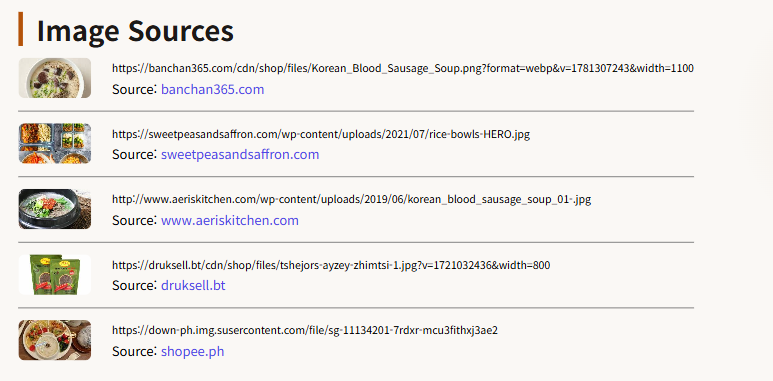This screenshot has height=381, width=773.
Task: Open the sweetpeasandsaffron.com source link
Action: (x=240, y=154)
